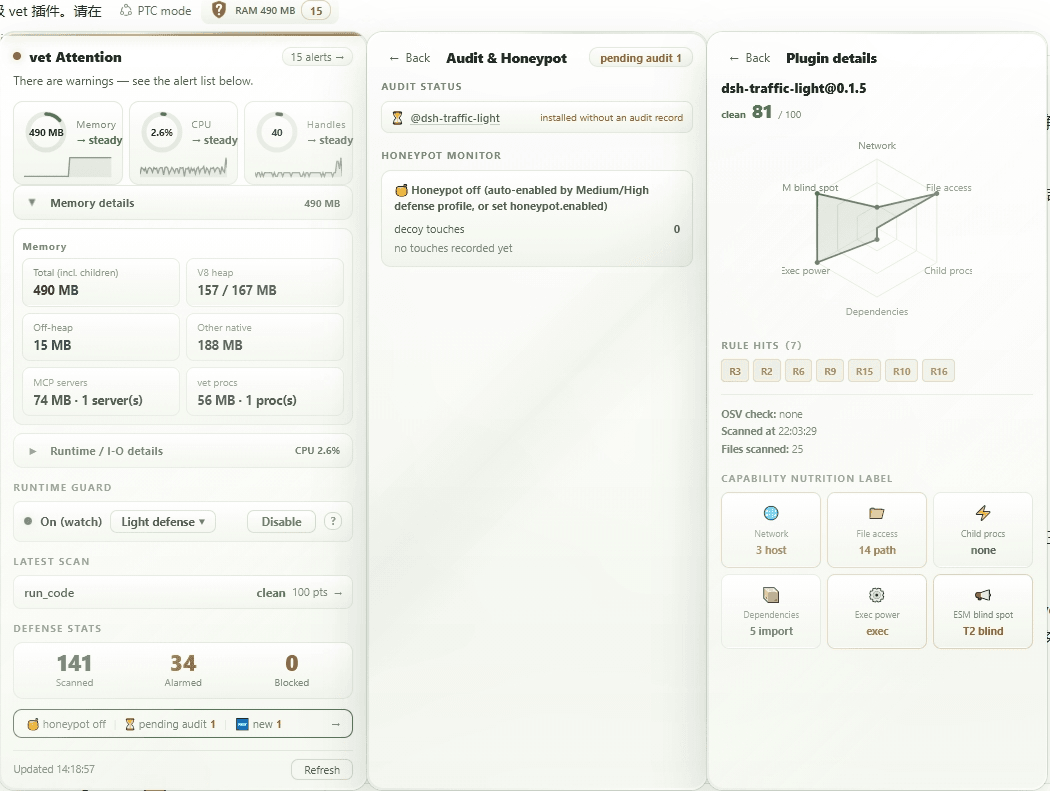1050x791 pixels.
Task: Click the vet procs 56 MB card
Action: 265,392
